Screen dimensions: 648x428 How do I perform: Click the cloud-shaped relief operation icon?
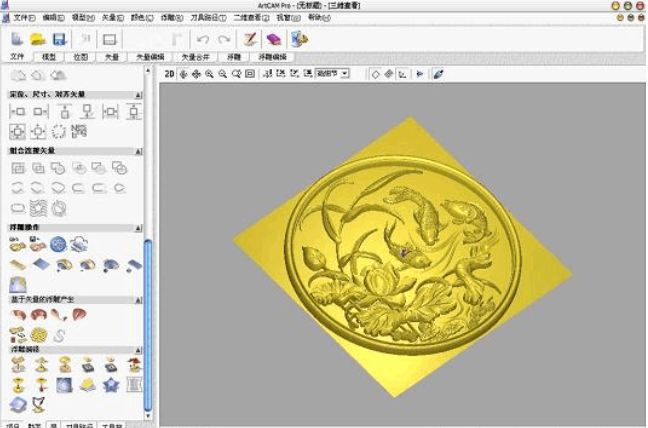79,244
